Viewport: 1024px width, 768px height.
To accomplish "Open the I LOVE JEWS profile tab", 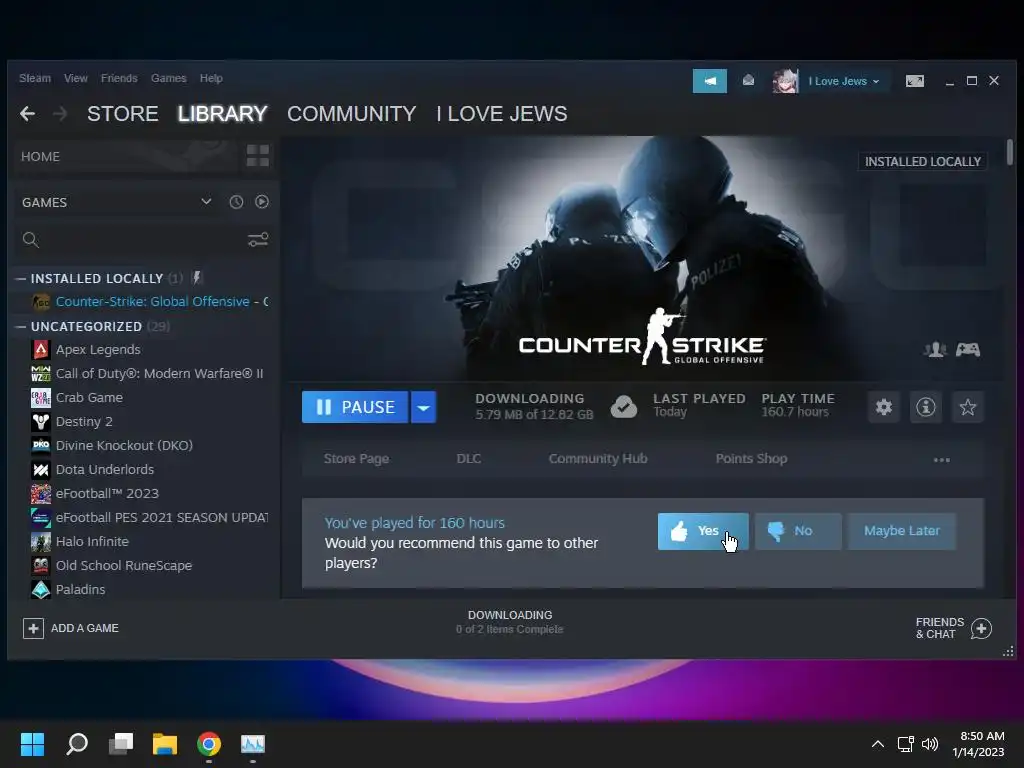I will point(502,114).
